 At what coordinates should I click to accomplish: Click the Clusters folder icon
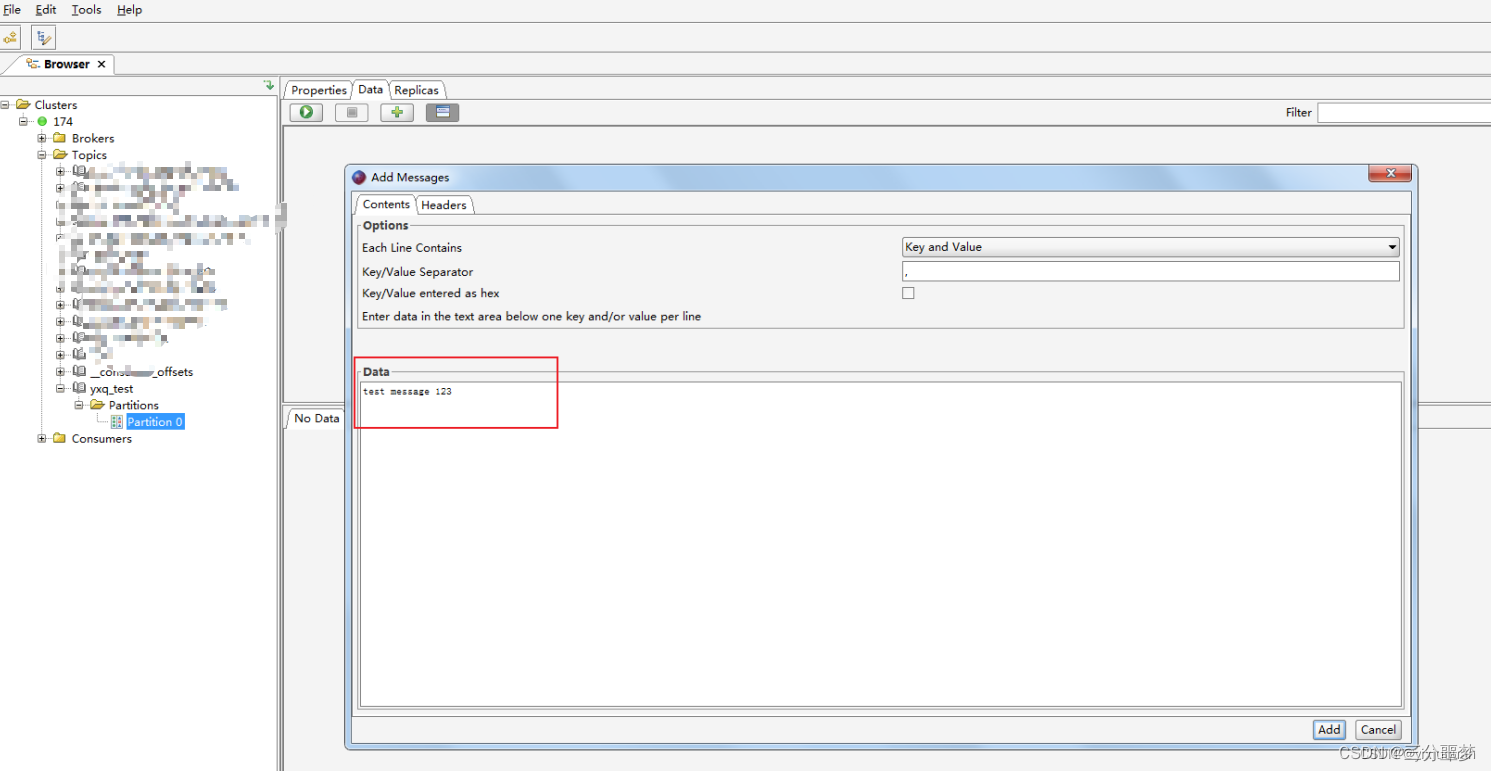[x=23, y=104]
